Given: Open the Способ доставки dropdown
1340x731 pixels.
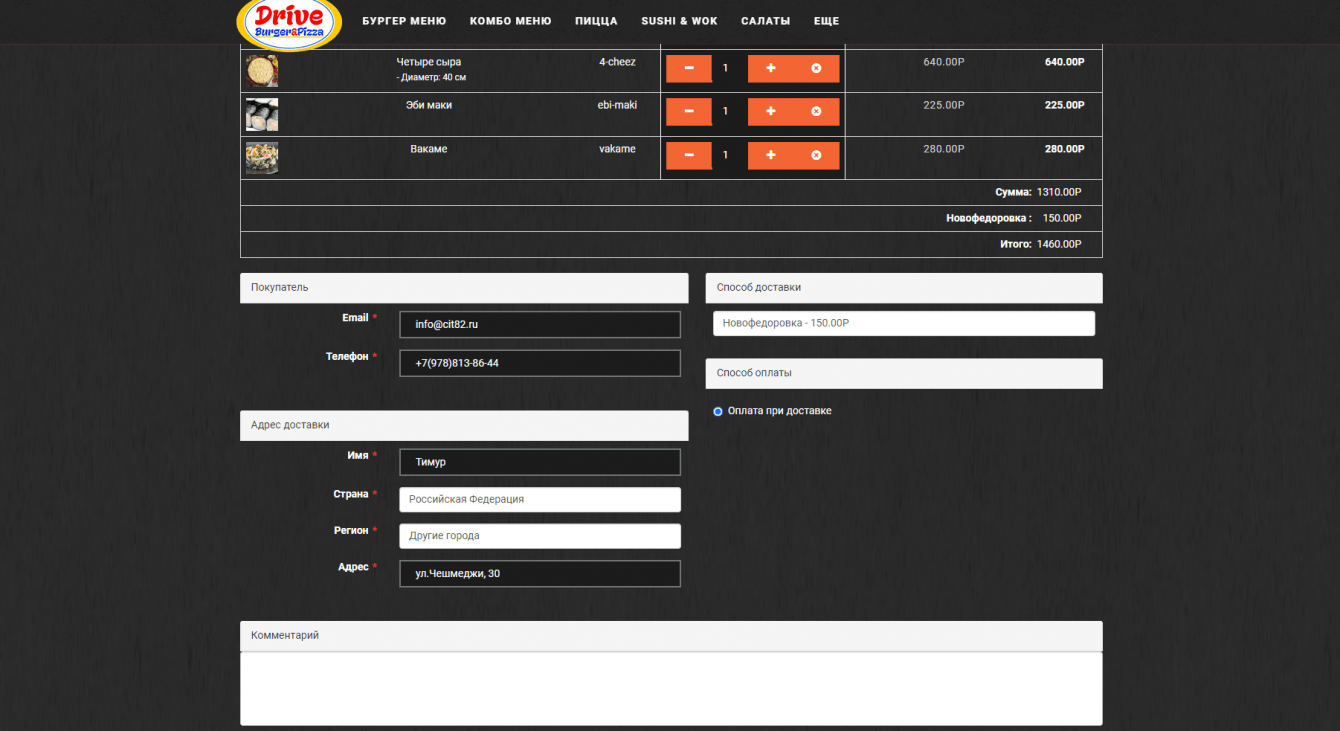Looking at the screenshot, I should (x=903, y=324).
